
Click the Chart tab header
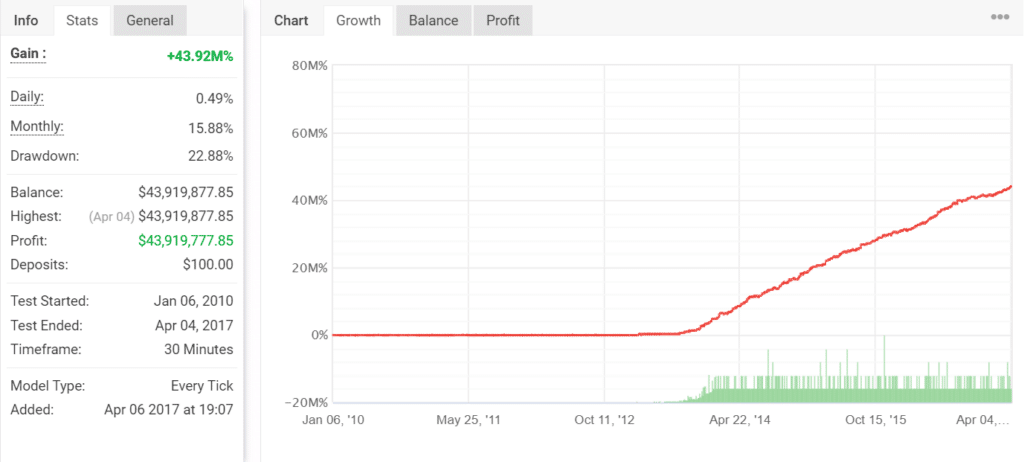tap(291, 20)
